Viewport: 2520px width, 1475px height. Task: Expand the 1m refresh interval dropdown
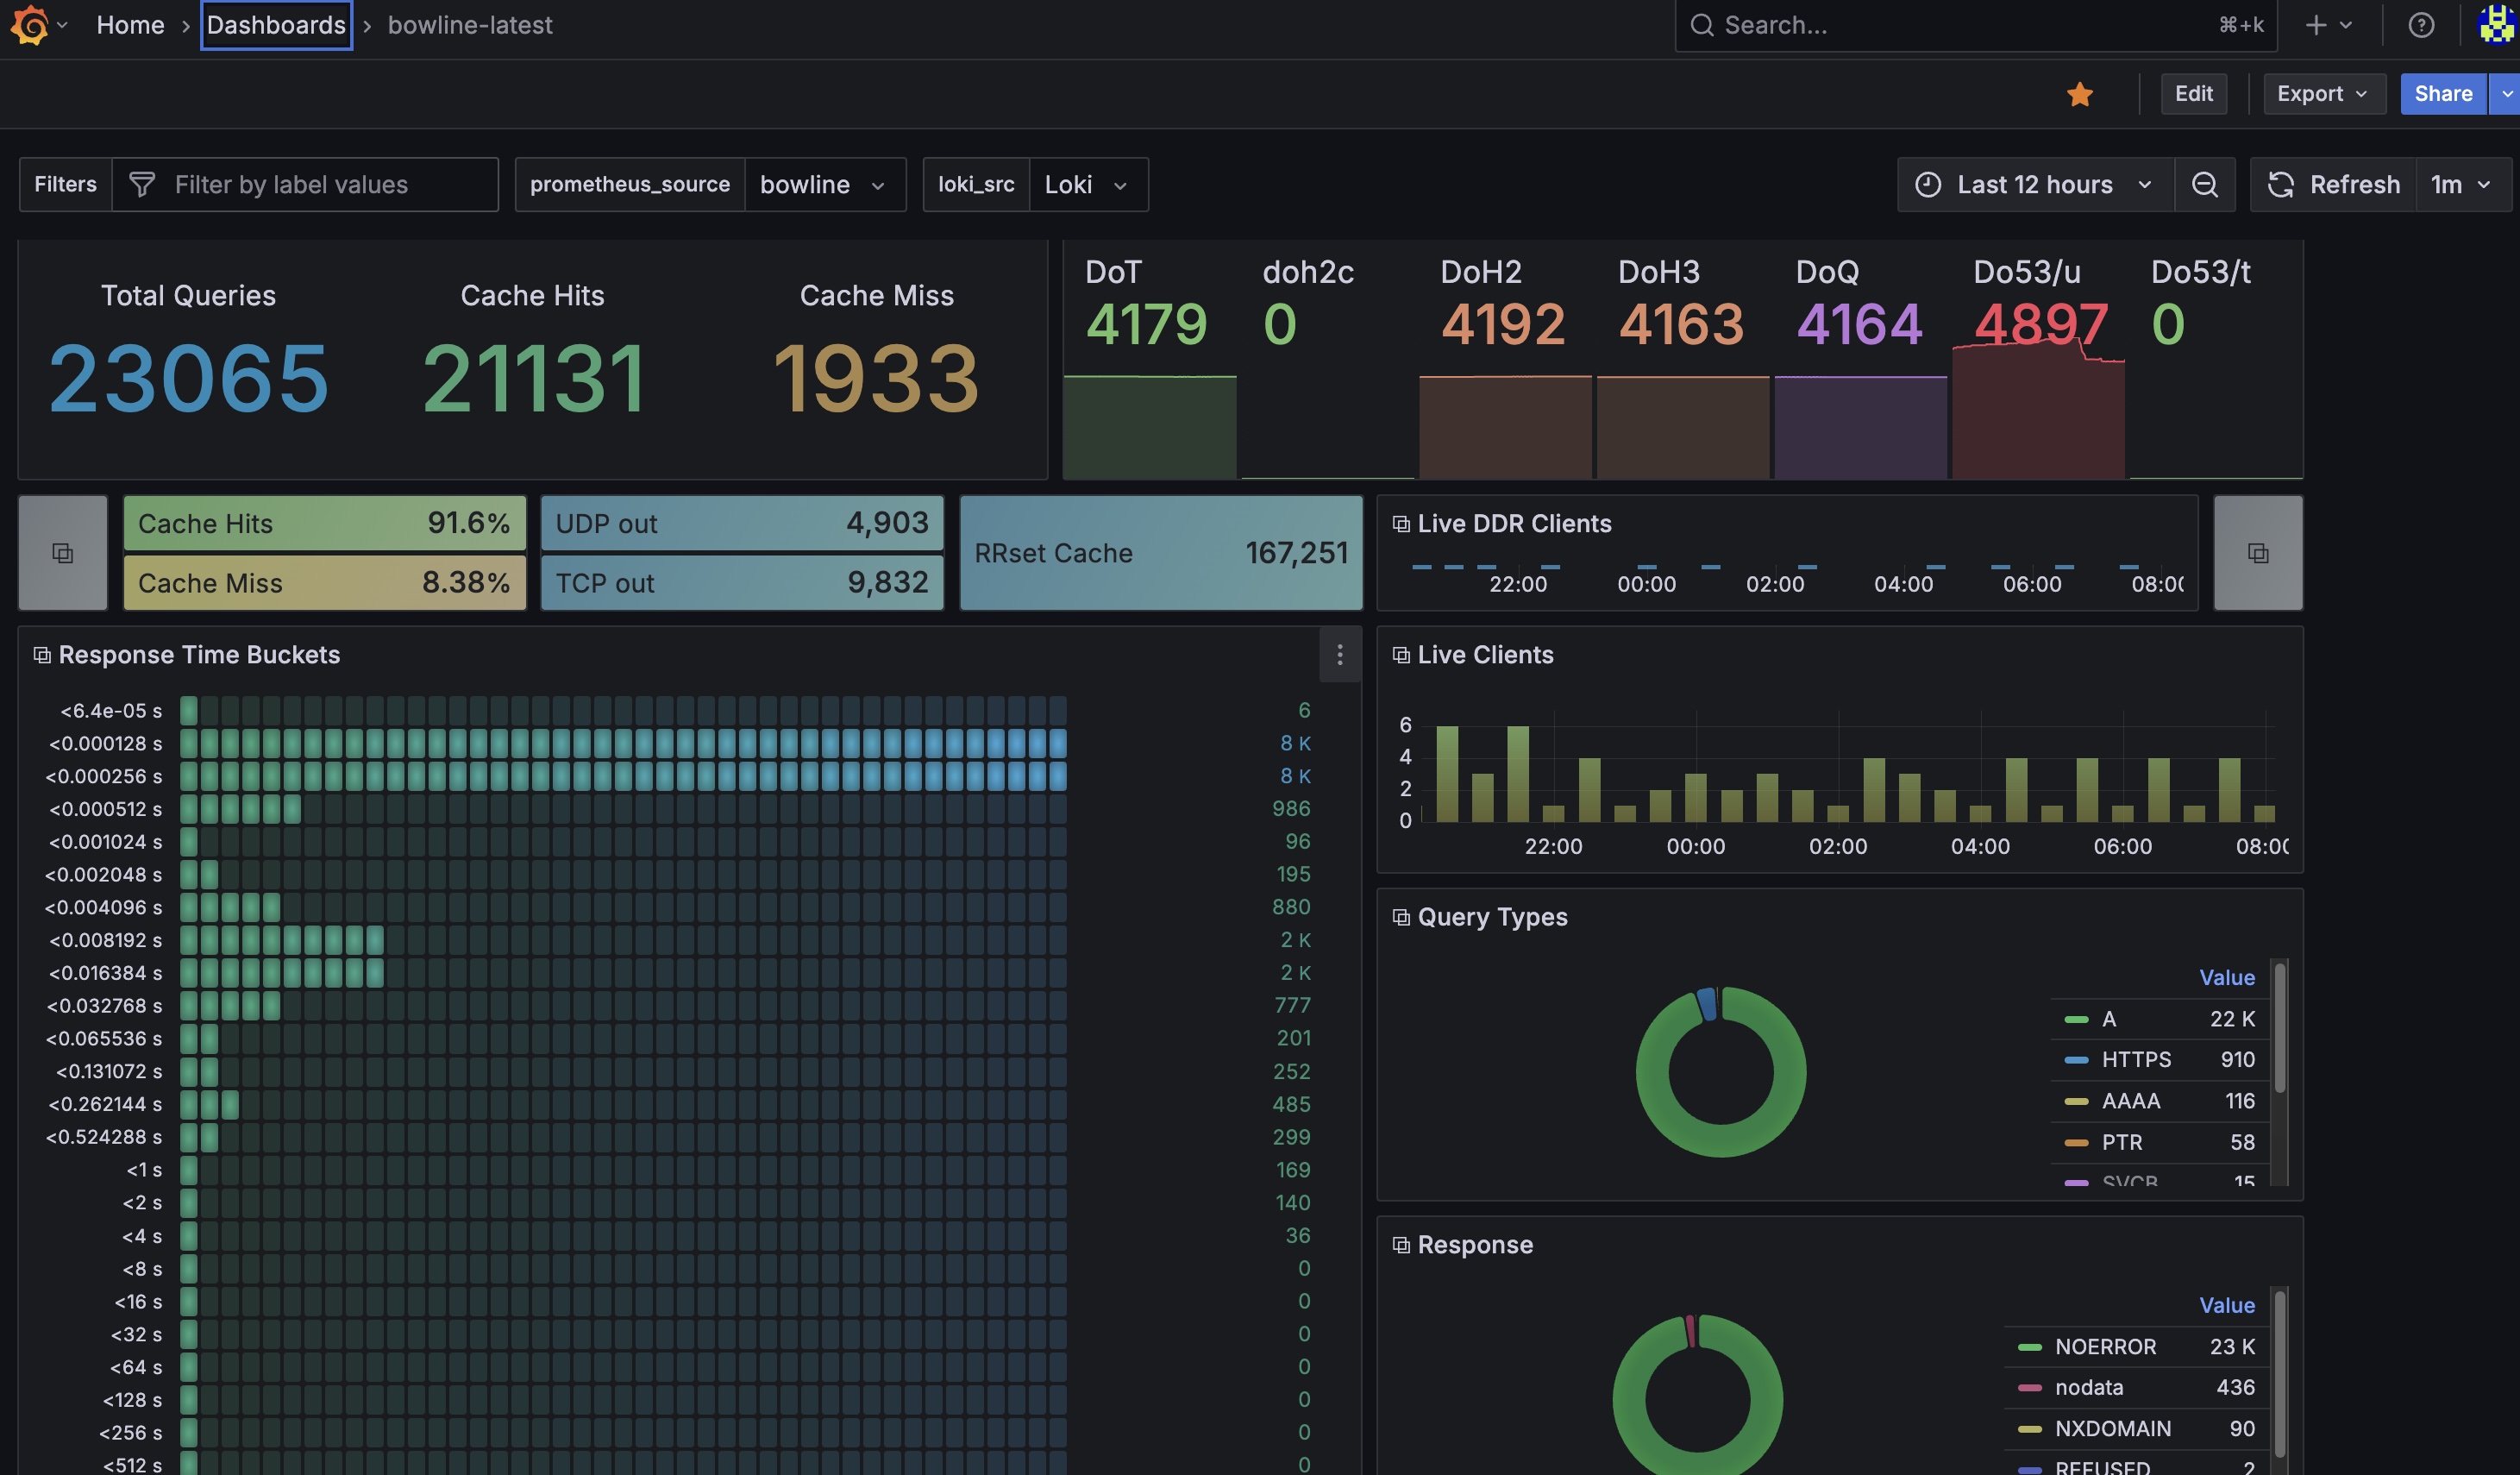pos(2462,185)
